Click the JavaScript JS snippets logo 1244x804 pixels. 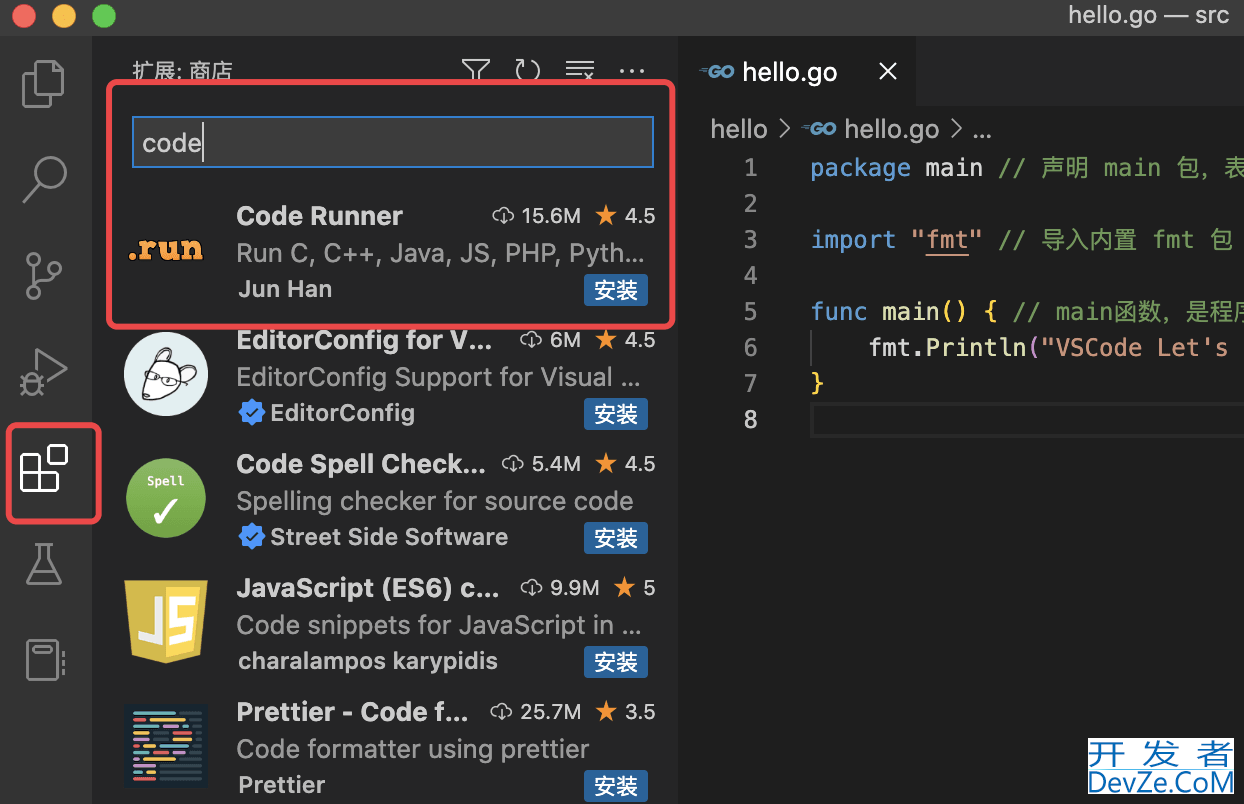[165, 622]
